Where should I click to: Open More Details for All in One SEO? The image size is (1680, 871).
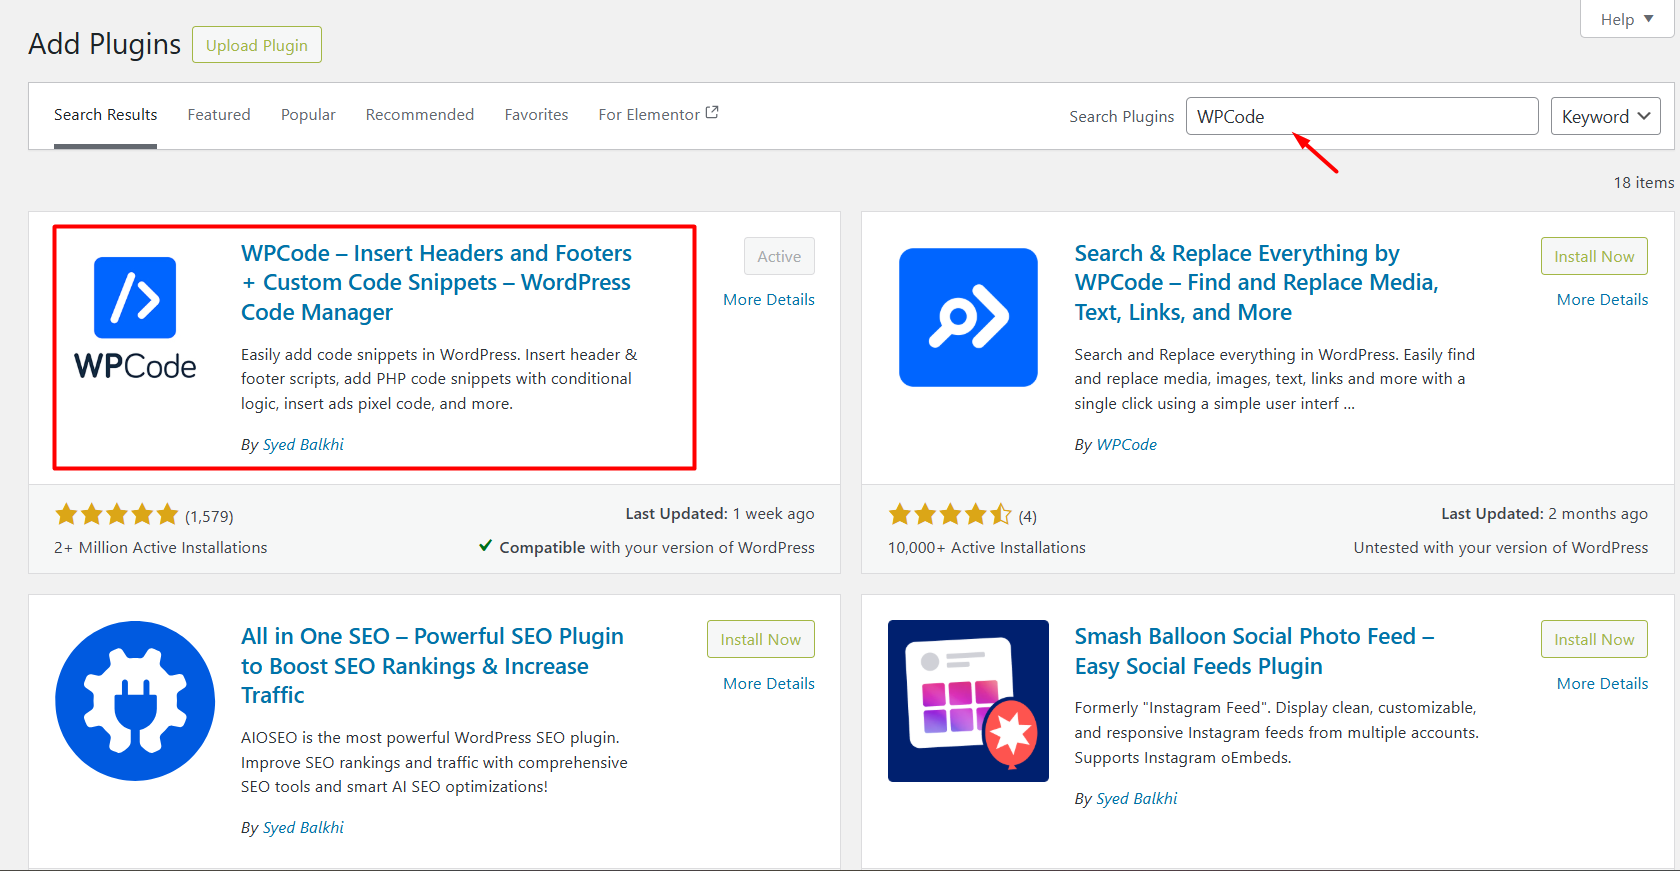769,684
